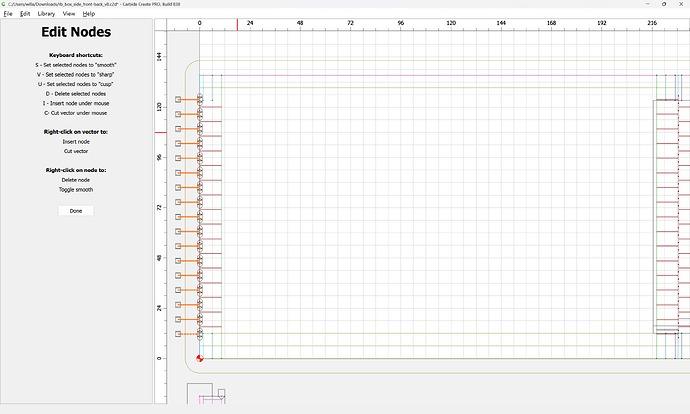
Task: Click the 216 mark on the top ruler
Action: click(652, 22)
